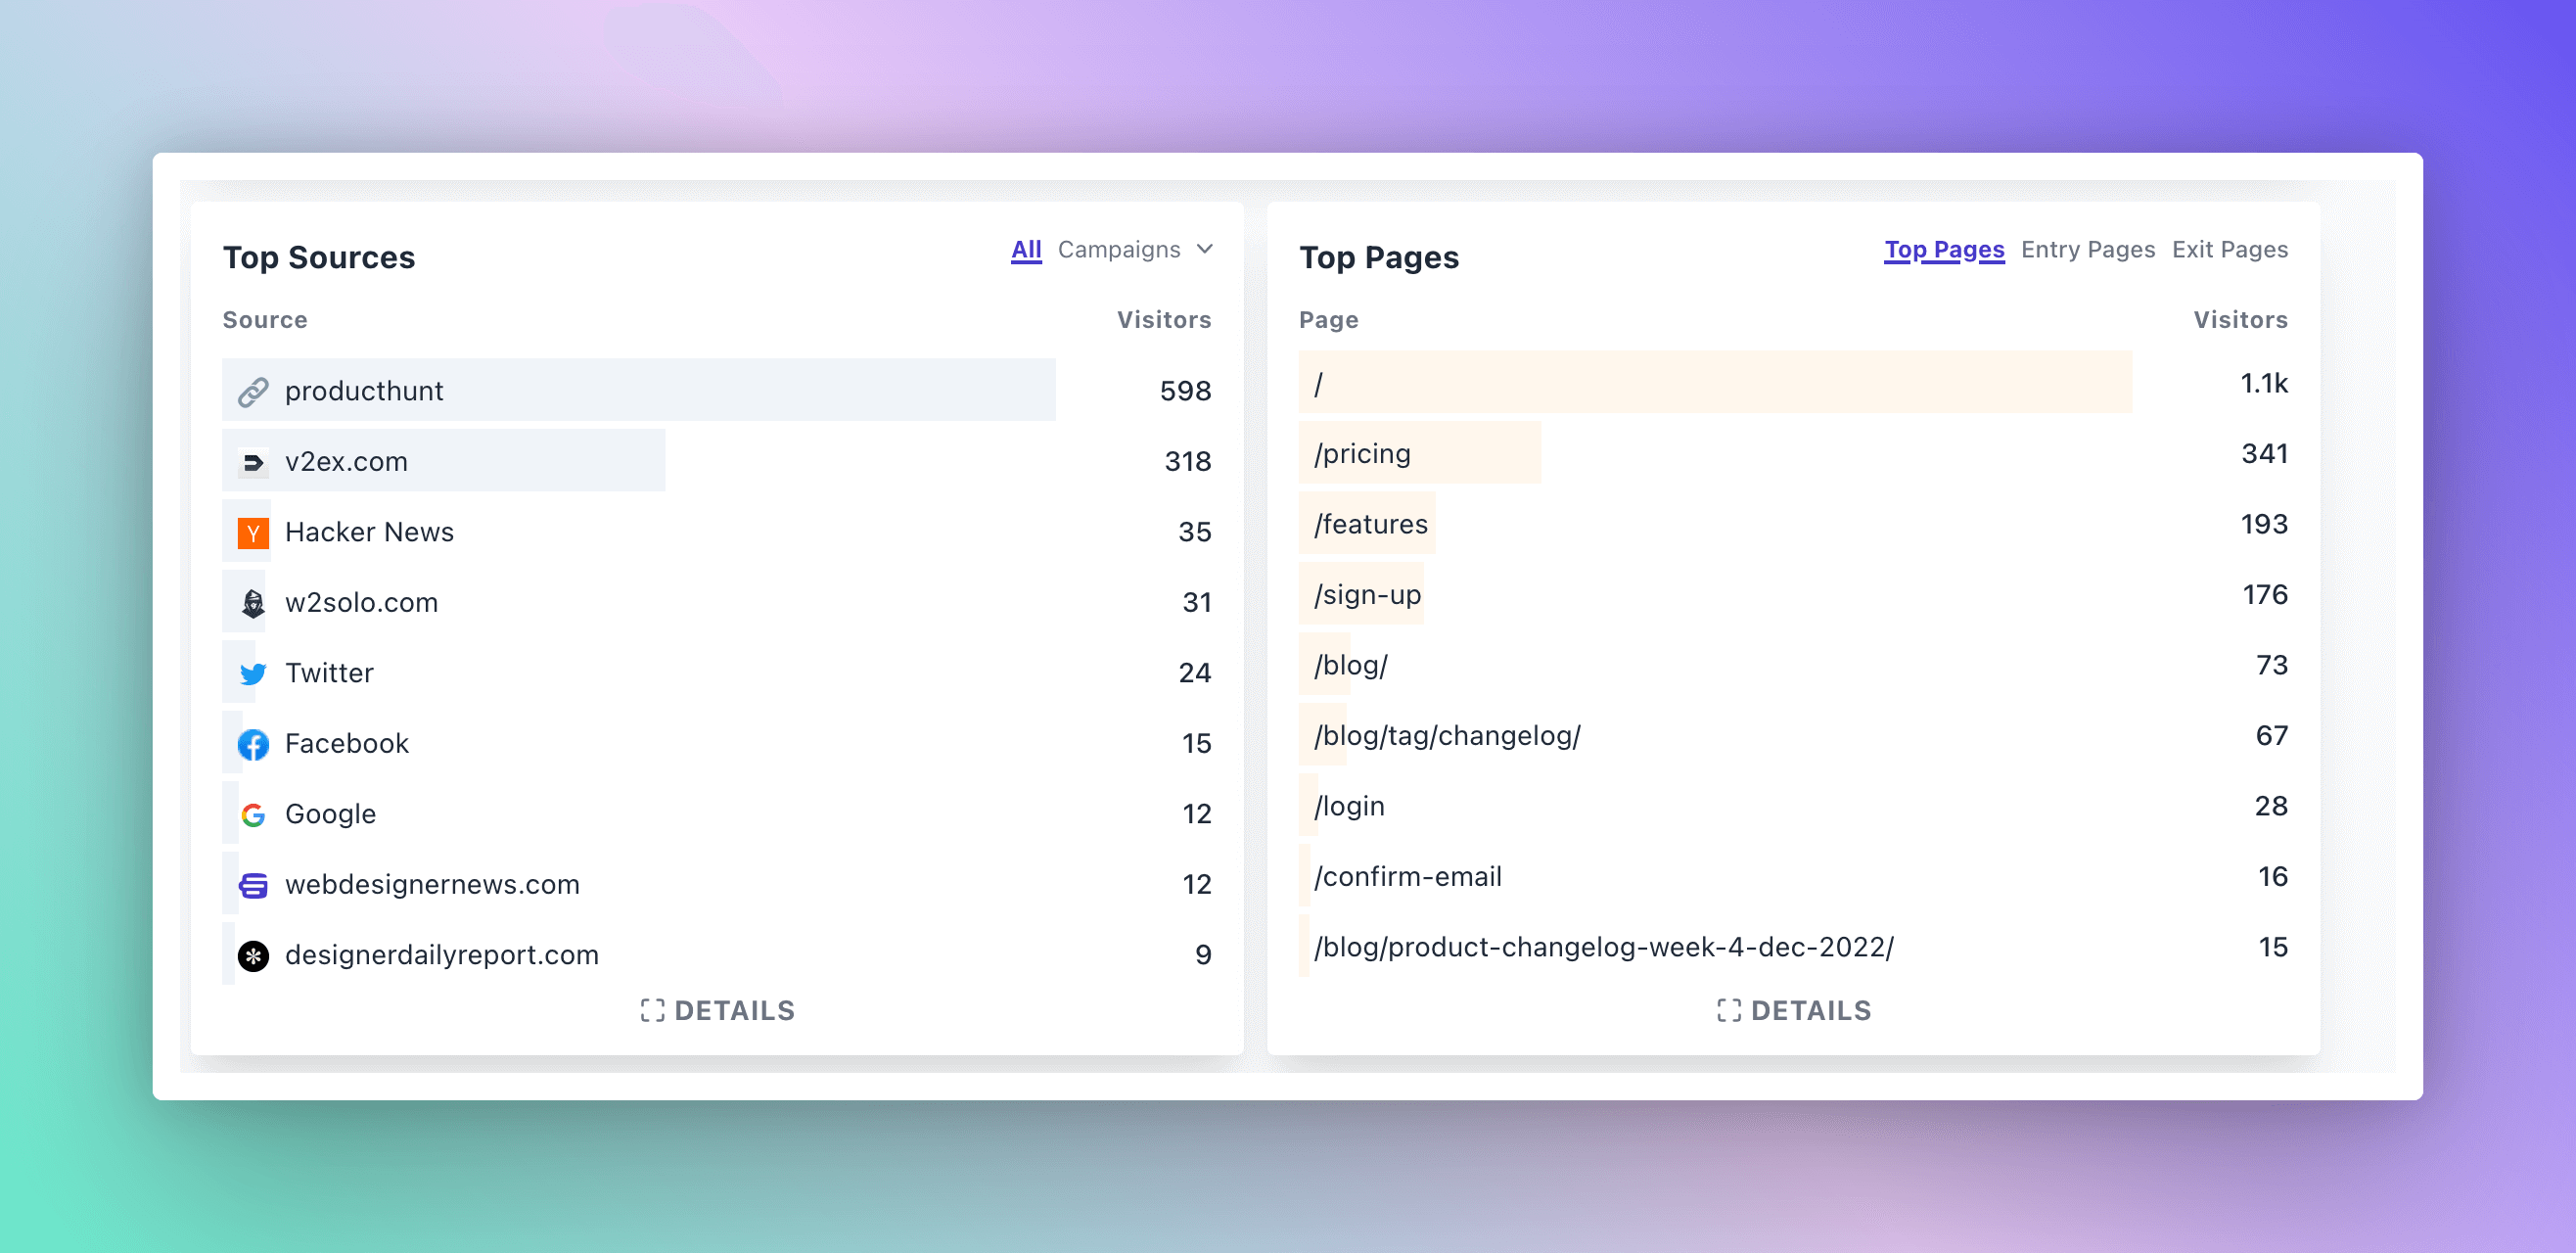Click the Top Sources panel title
This screenshot has width=2576, height=1253.
[319, 257]
